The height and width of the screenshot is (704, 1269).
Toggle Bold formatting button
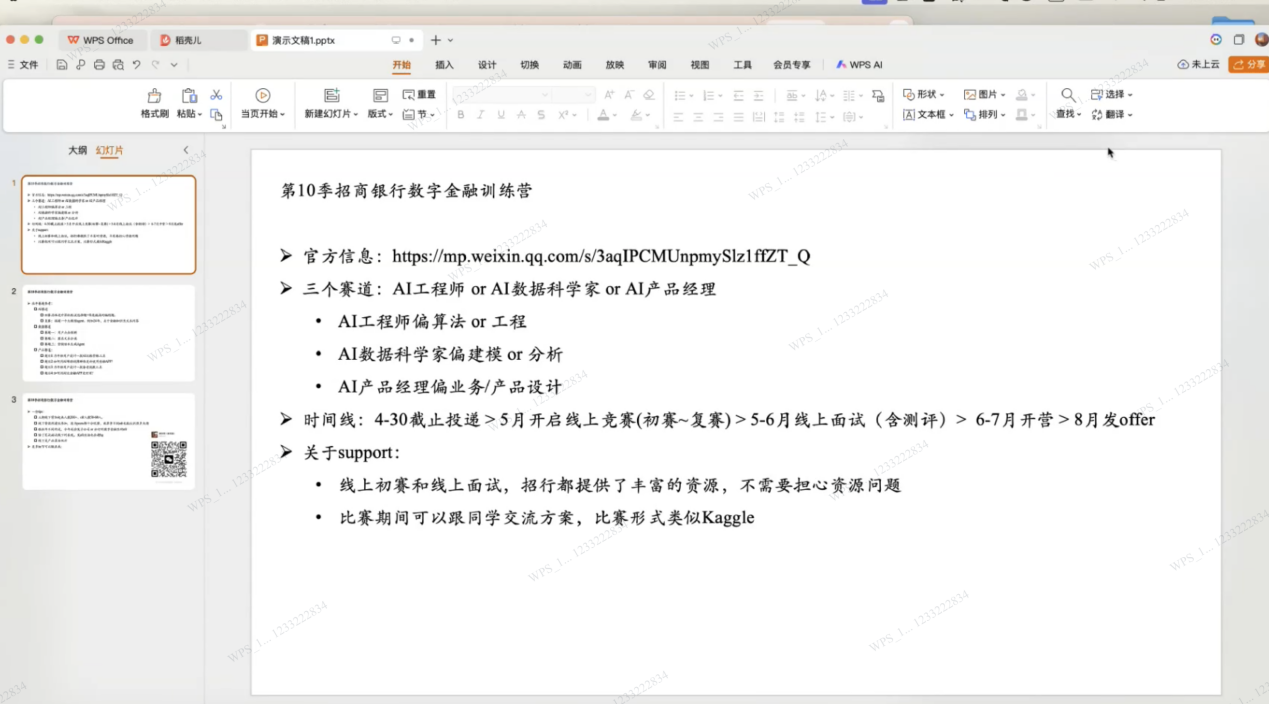pos(461,115)
